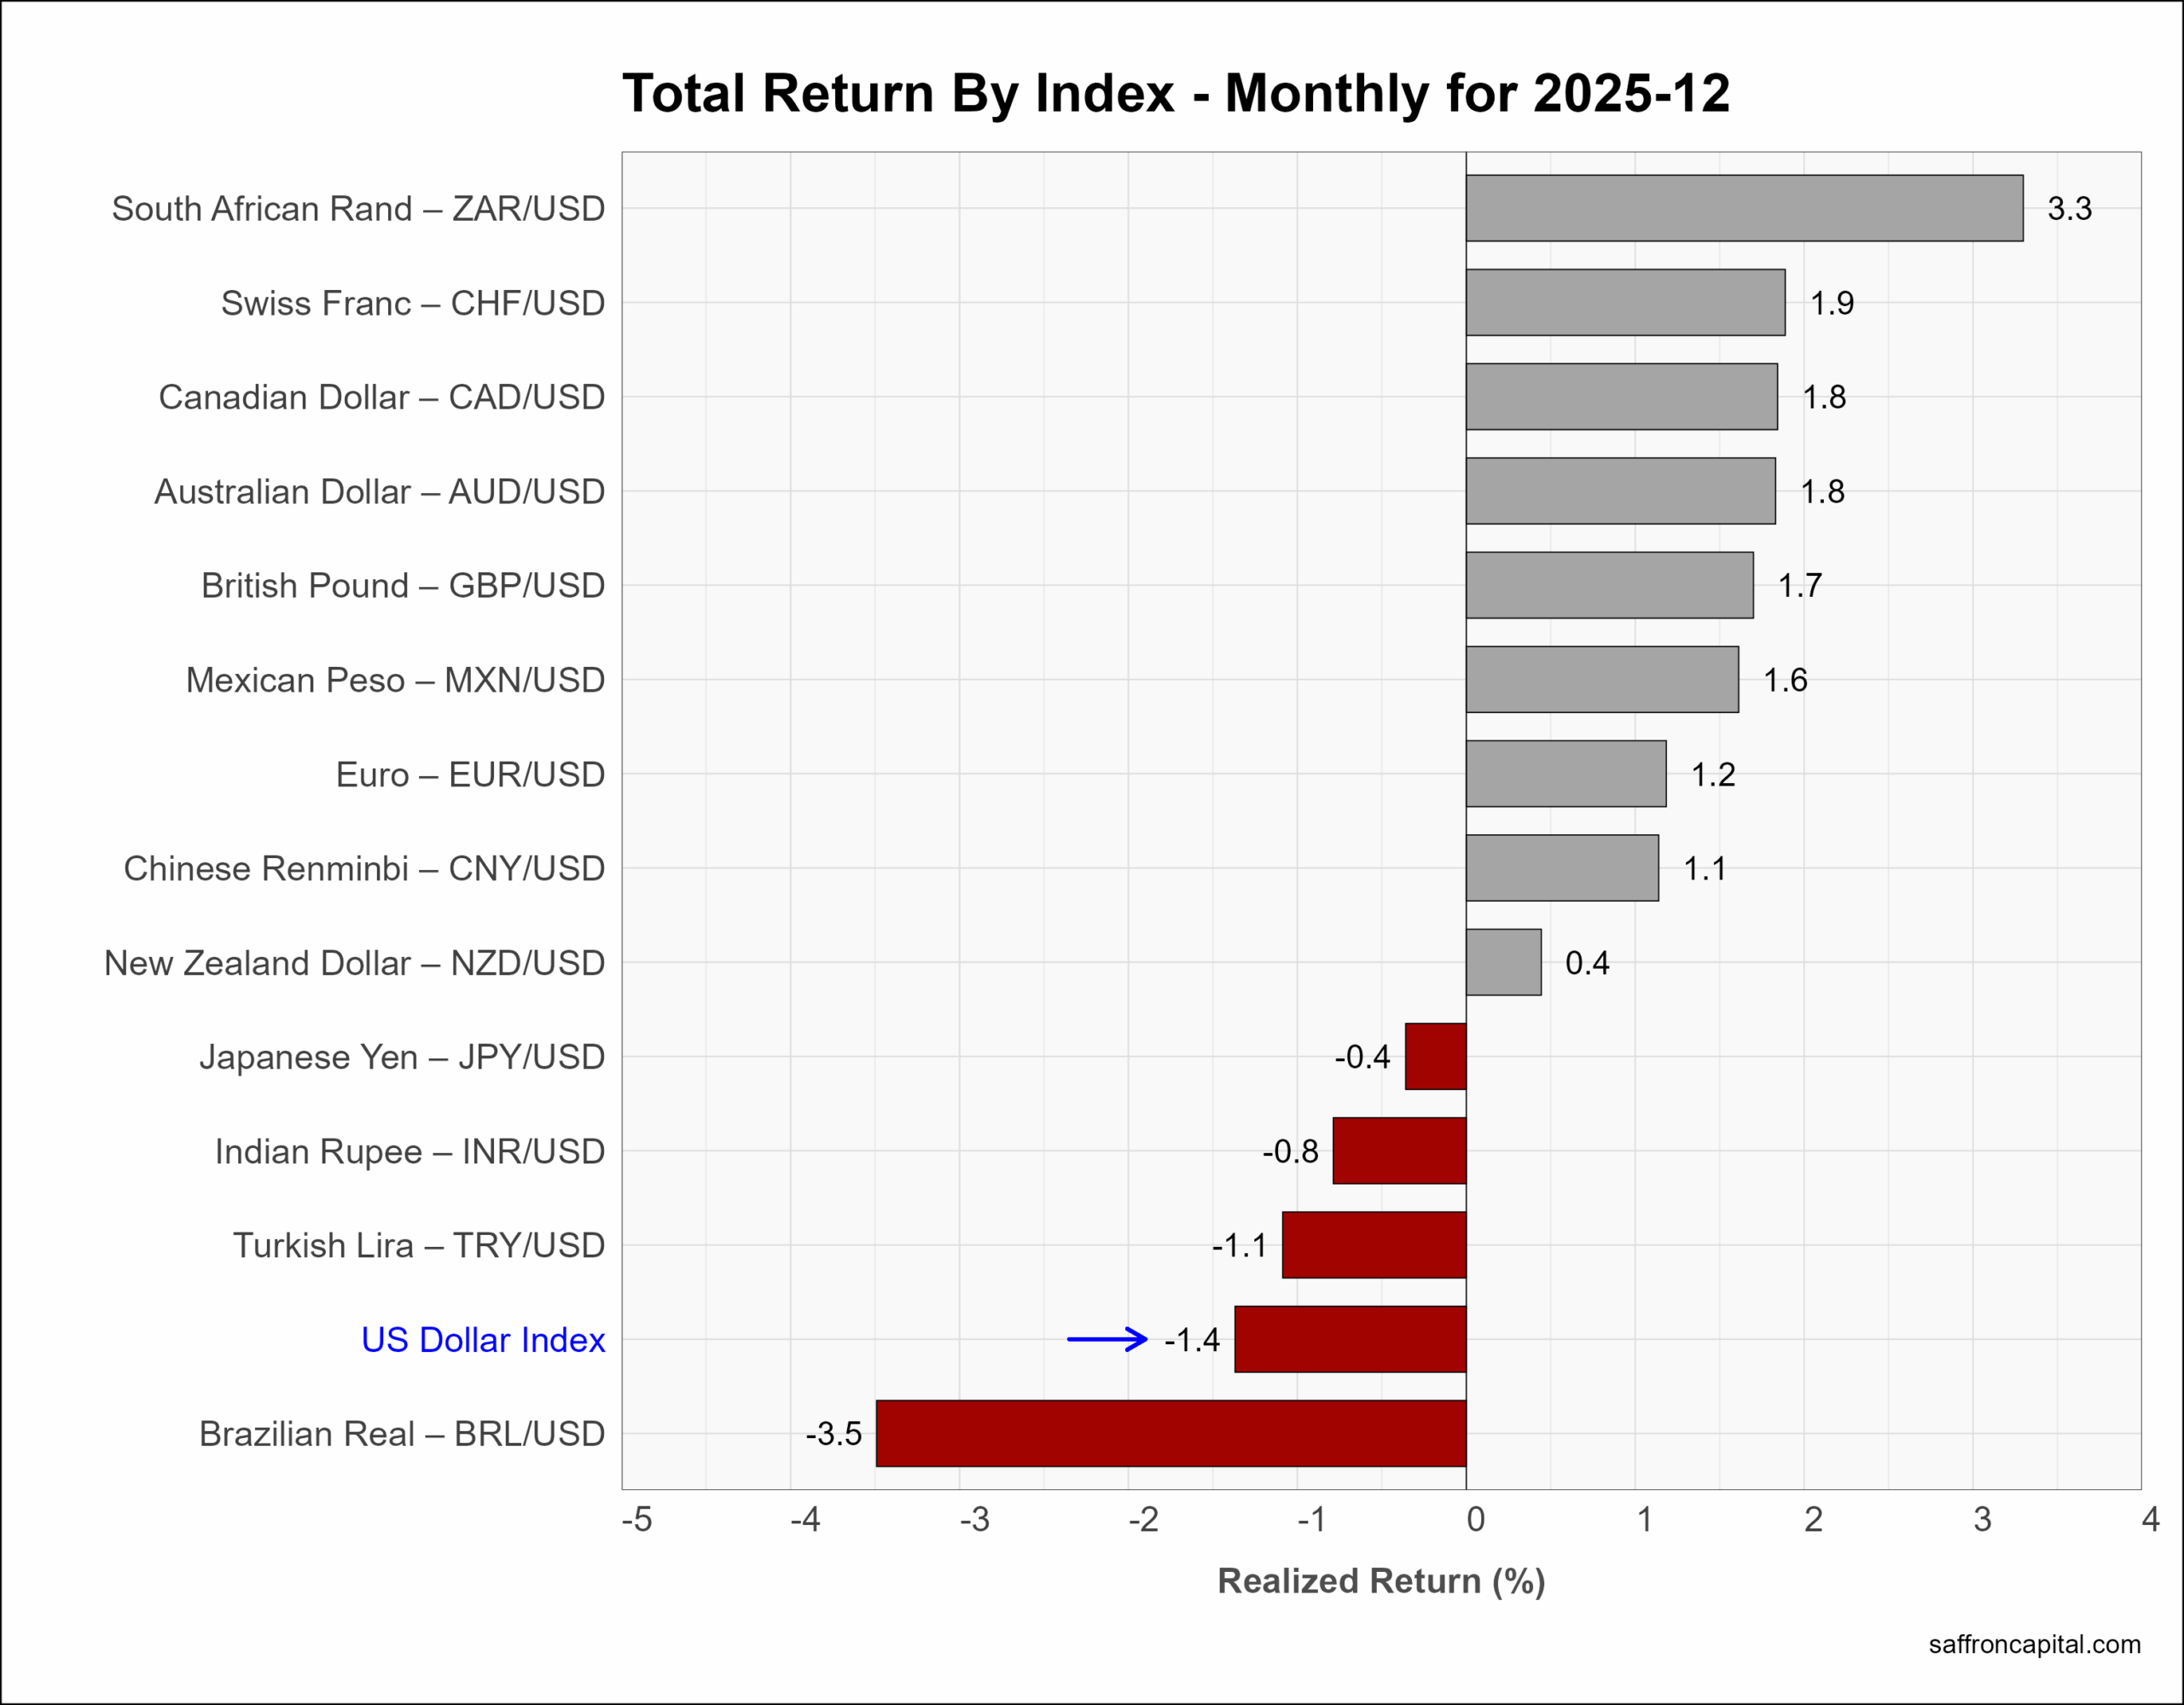Image resolution: width=2184 pixels, height=1705 pixels.
Task: Click the -3.5 value label
Action: pos(833,1434)
